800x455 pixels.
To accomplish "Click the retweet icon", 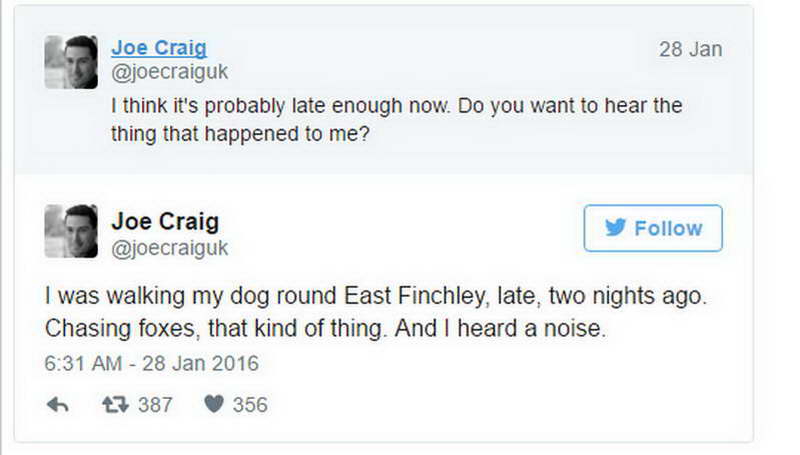I will pyautogui.click(x=115, y=405).
